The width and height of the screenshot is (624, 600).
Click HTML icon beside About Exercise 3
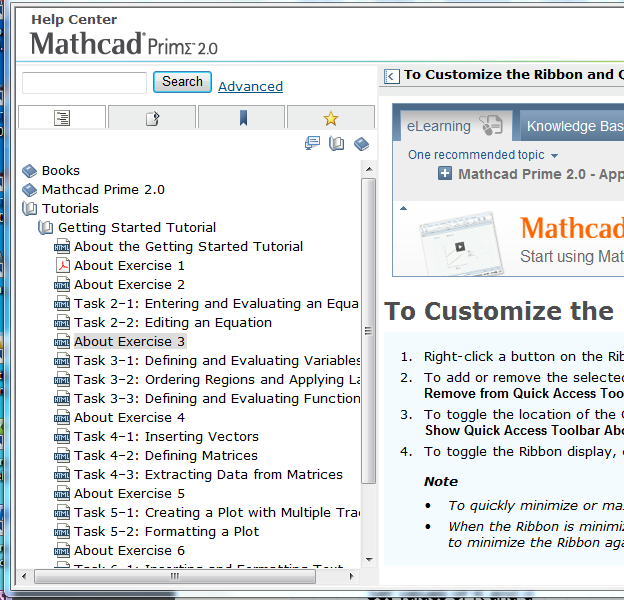(62, 341)
